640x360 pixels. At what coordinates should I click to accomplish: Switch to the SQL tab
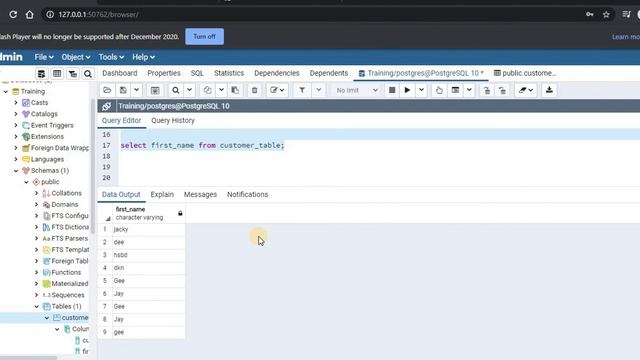click(x=197, y=73)
